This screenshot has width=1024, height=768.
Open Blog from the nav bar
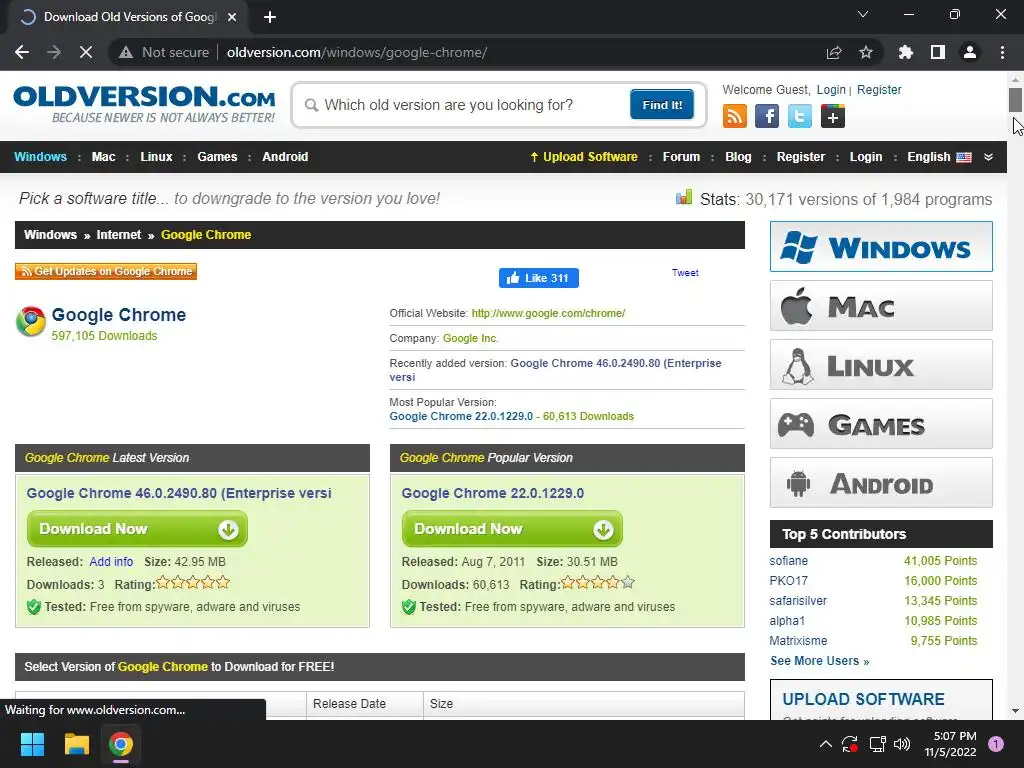(738, 157)
